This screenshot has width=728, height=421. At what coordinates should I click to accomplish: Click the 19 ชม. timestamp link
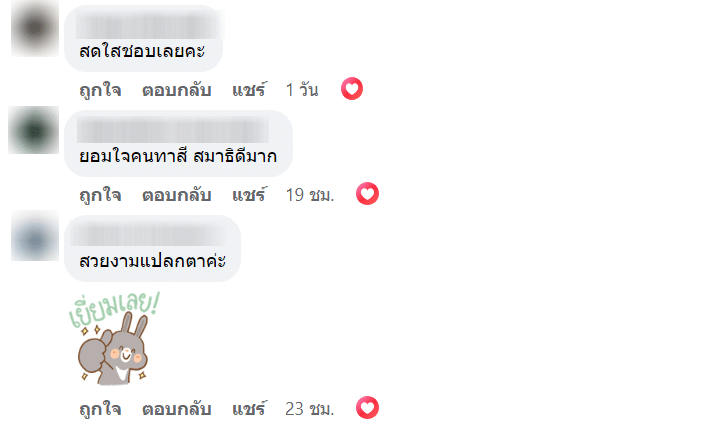309,194
